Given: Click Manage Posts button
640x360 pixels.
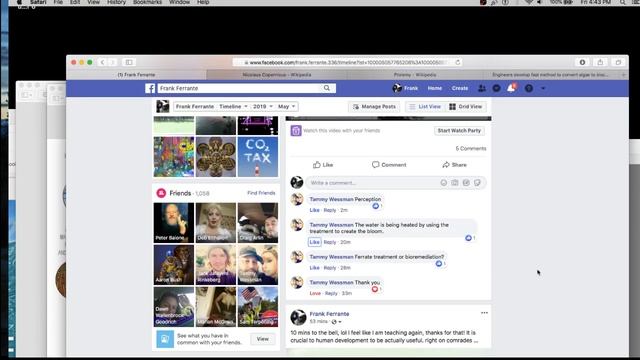Looking at the screenshot, I should 374,107.
